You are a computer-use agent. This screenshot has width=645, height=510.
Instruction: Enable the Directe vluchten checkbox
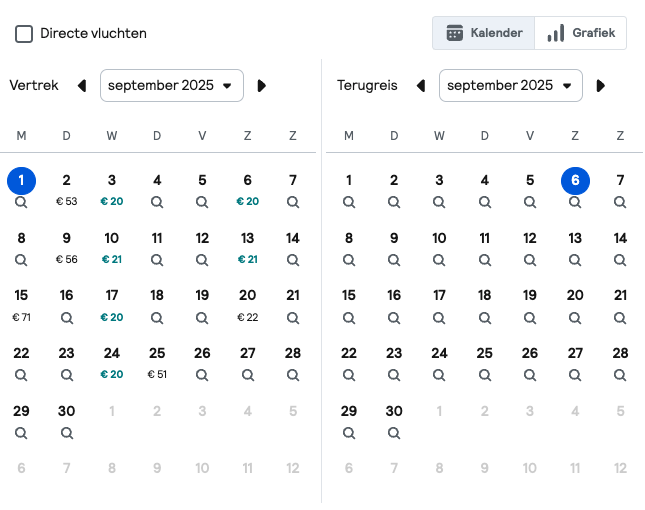[x=24, y=34]
